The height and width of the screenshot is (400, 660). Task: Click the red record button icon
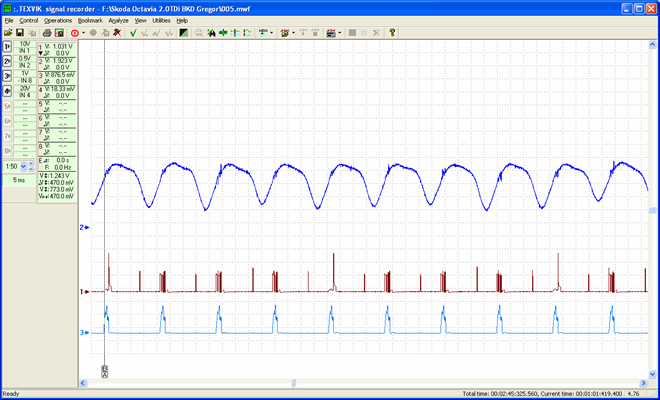tap(75, 33)
